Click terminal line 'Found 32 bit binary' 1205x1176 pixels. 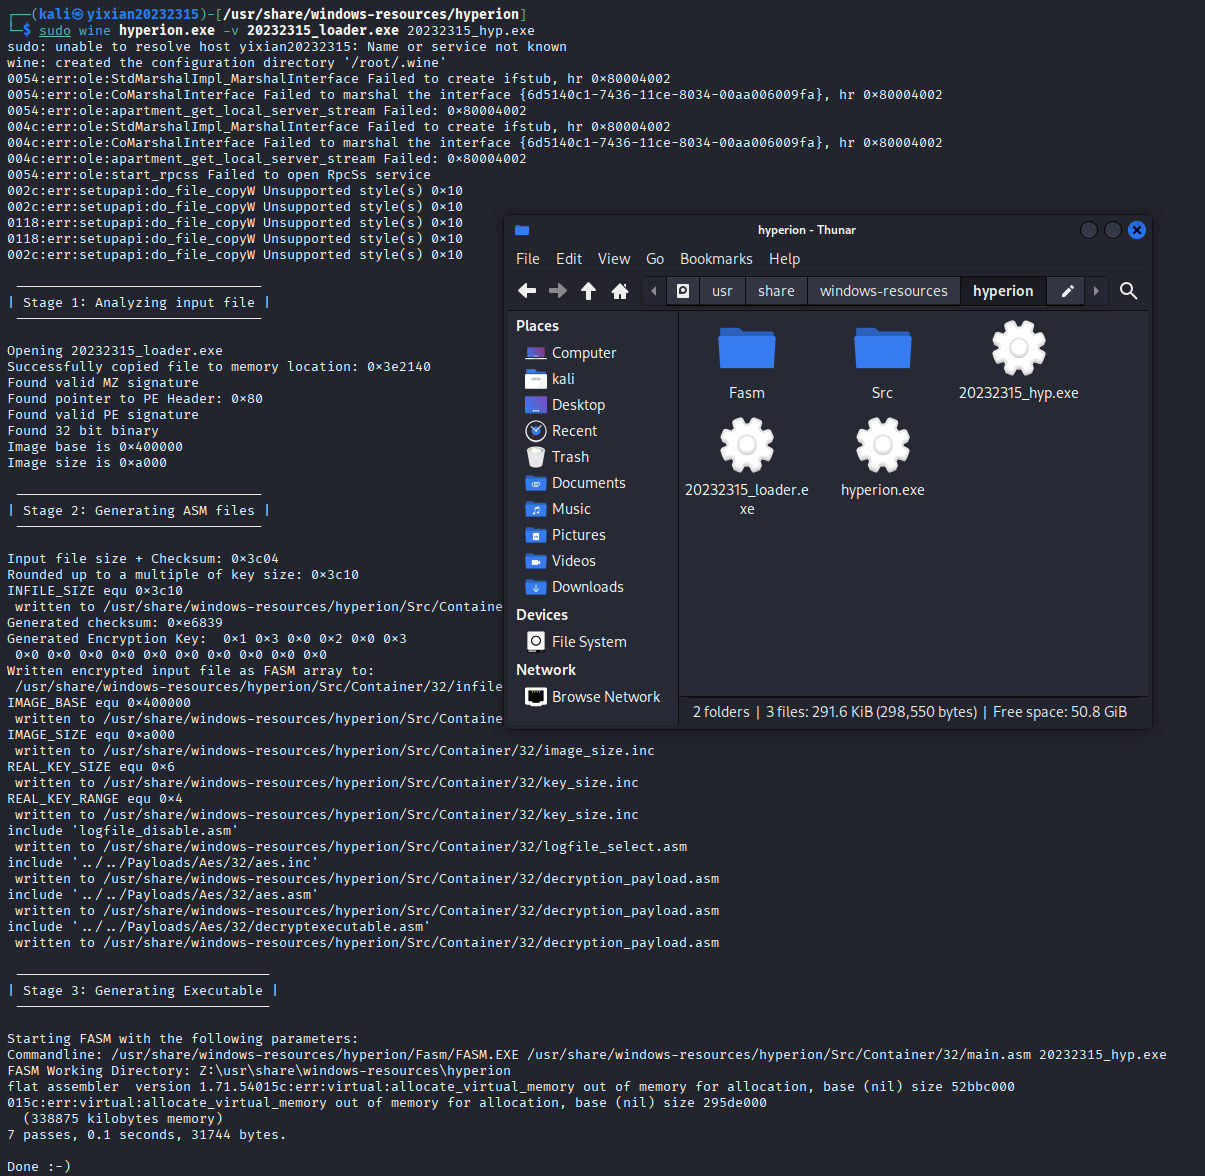(83, 431)
